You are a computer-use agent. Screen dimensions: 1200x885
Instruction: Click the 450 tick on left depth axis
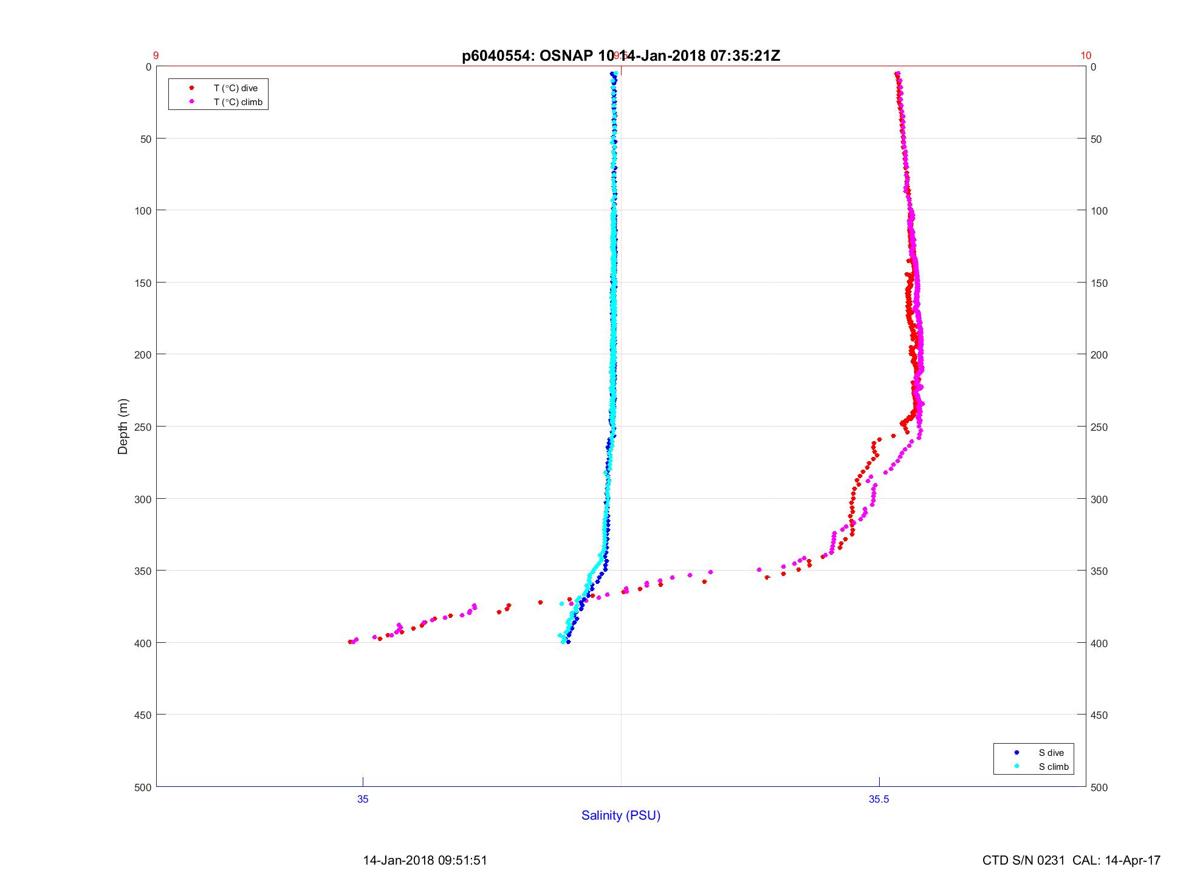coord(142,715)
